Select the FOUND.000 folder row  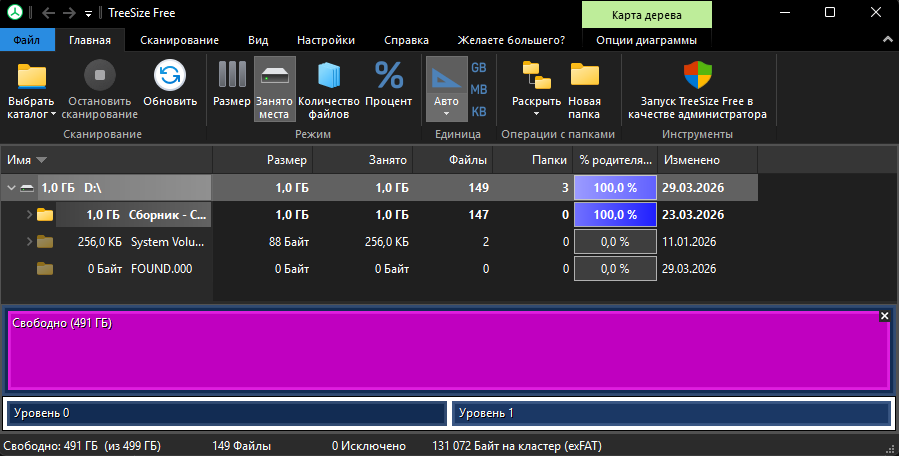pyautogui.click(x=379, y=268)
